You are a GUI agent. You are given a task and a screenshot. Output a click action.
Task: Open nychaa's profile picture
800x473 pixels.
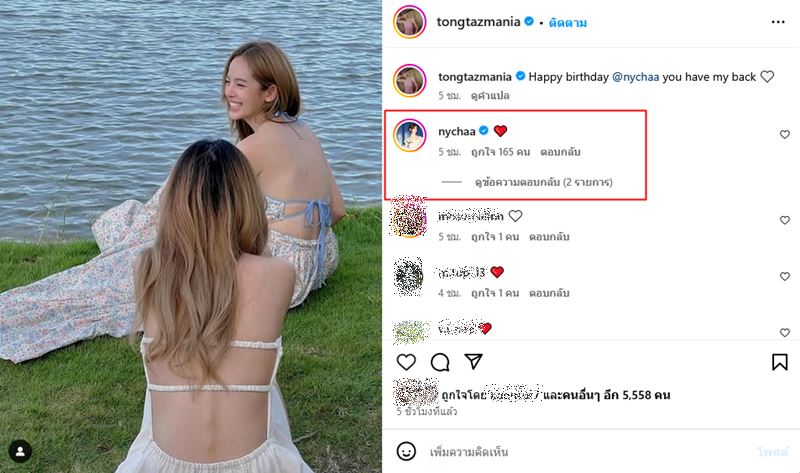pyautogui.click(x=410, y=137)
